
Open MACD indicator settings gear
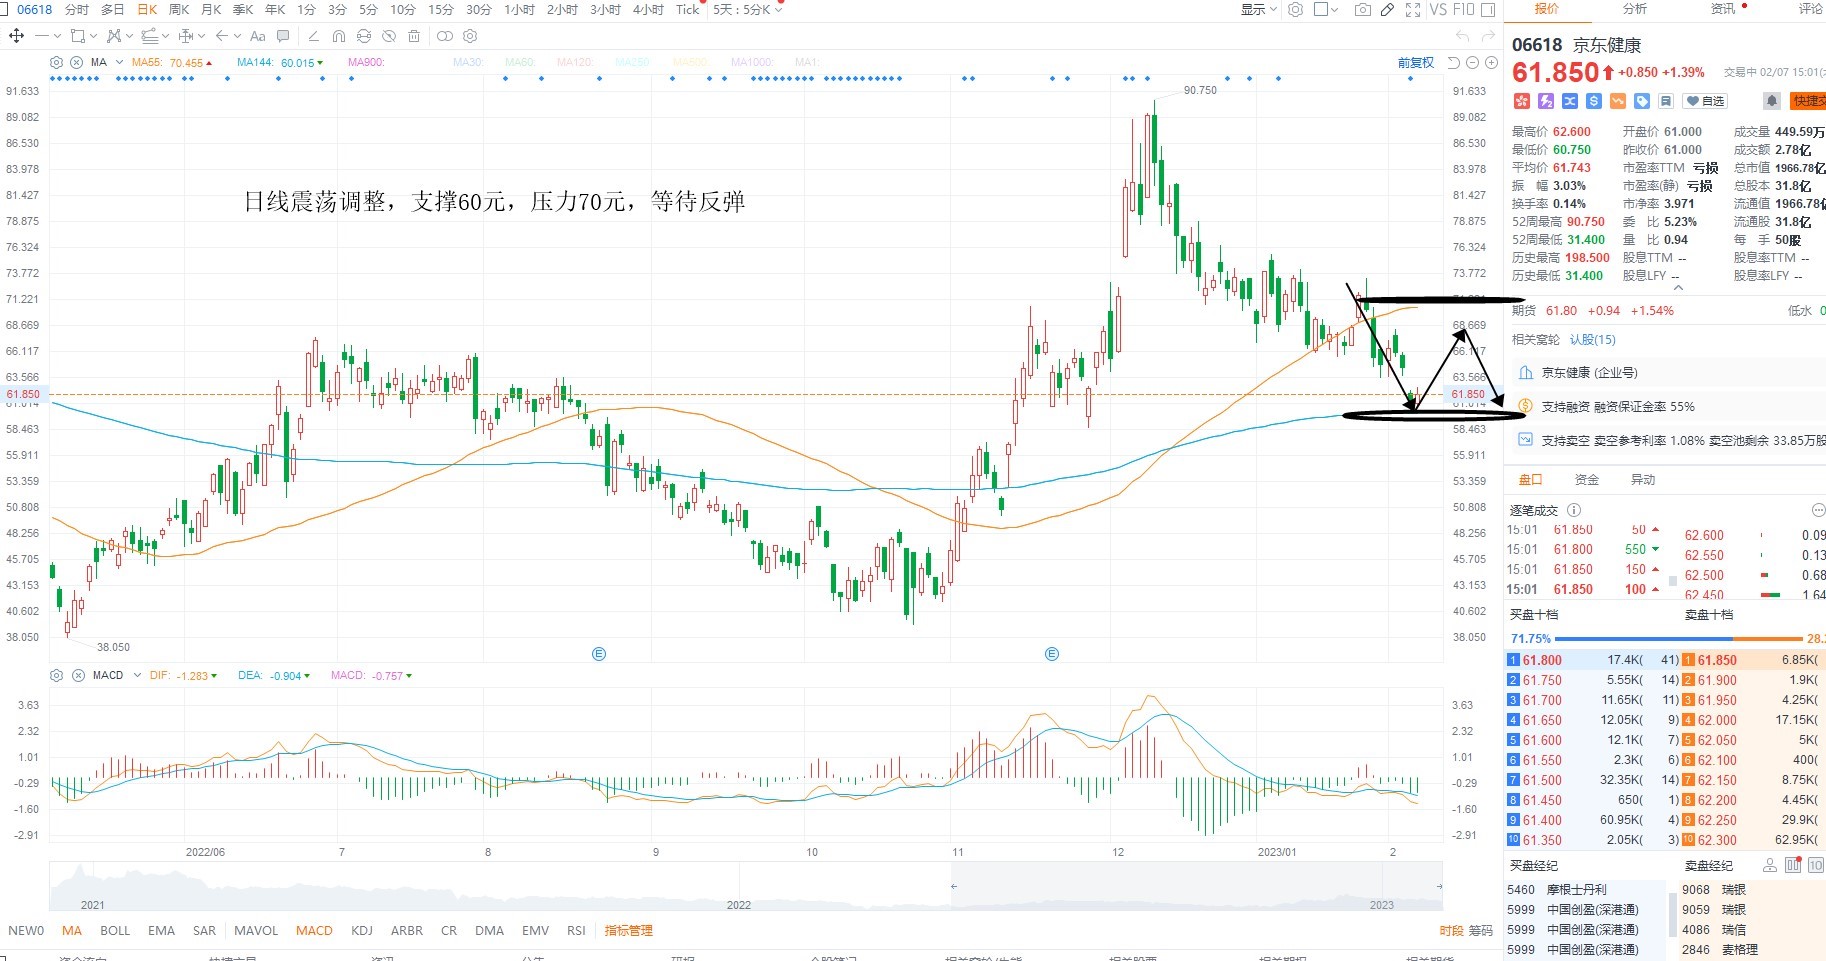pos(57,676)
